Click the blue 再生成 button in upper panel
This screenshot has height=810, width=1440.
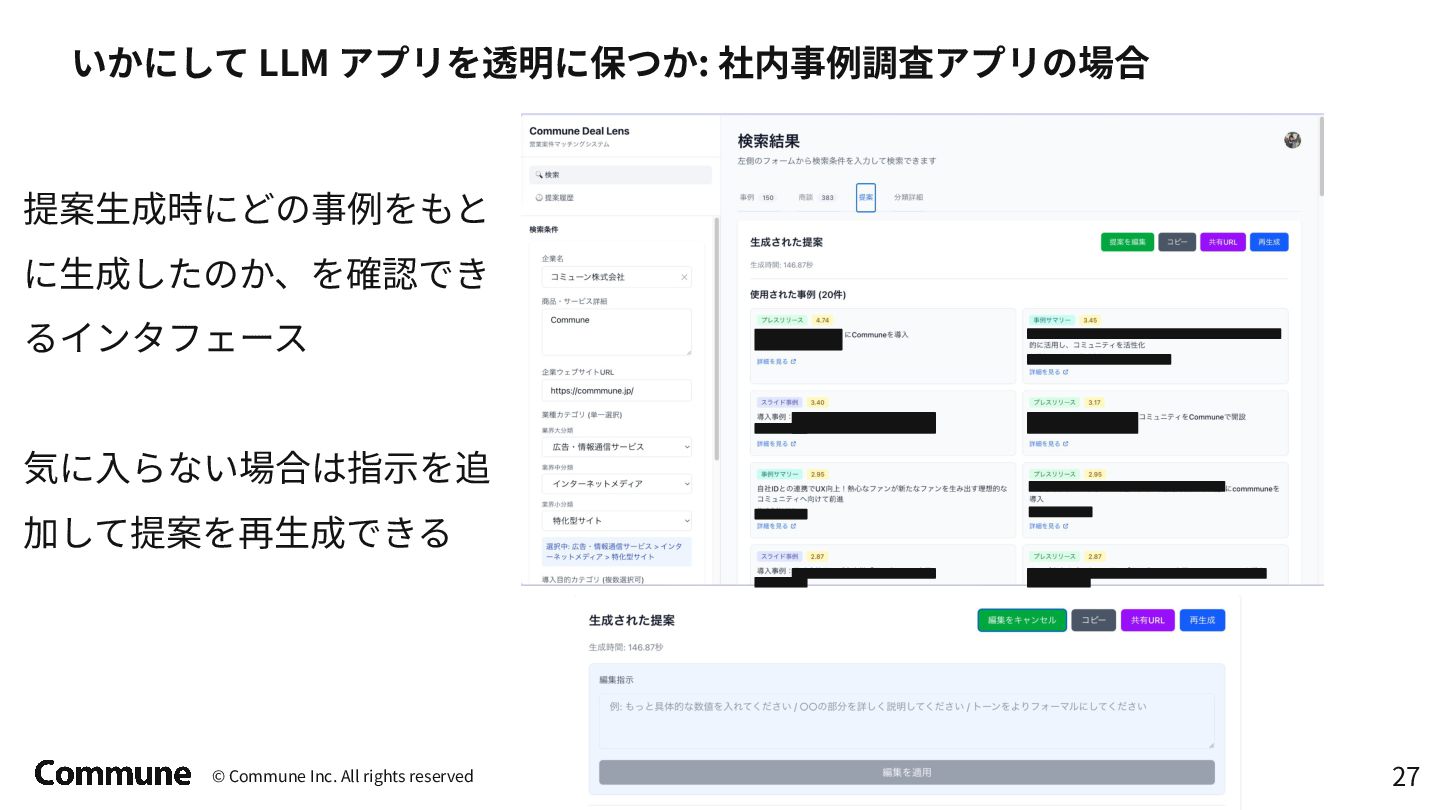(x=1269, y=242)
